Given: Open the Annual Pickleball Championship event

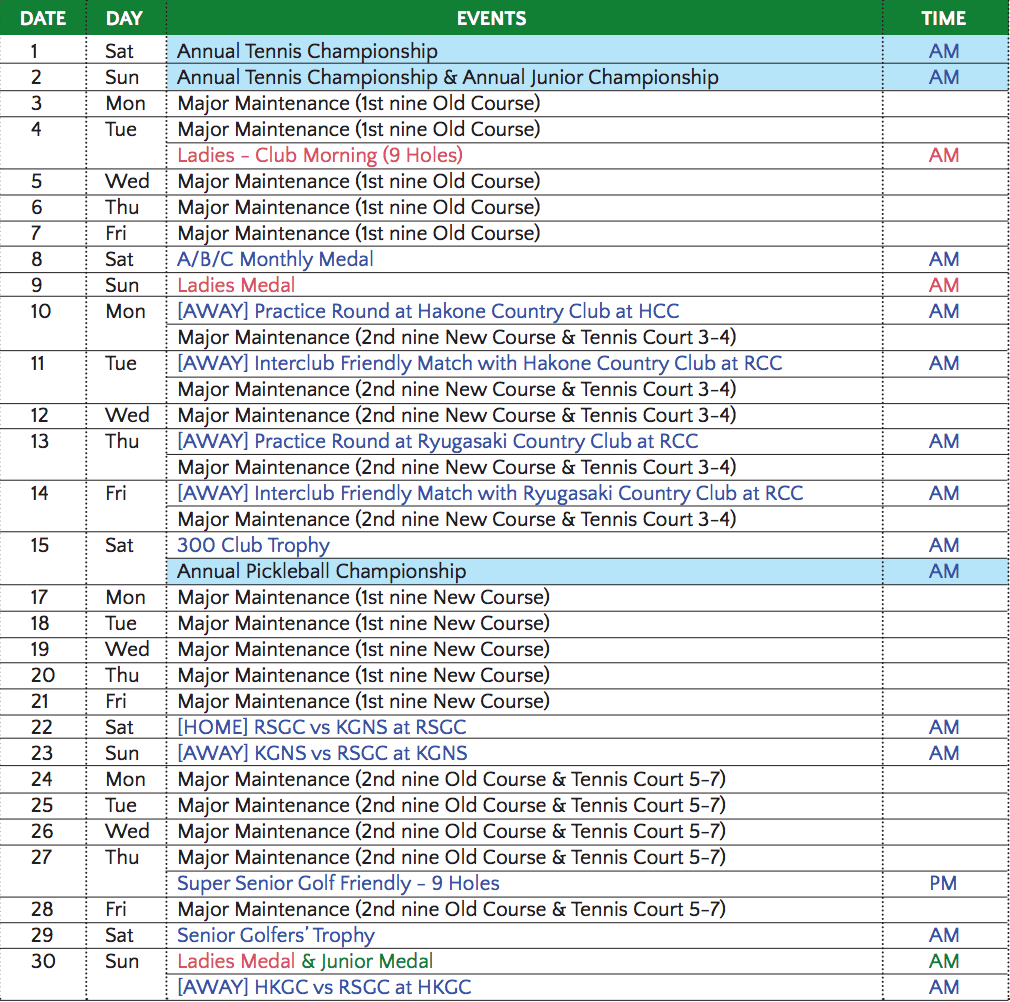Looking at the screenshot, I should pos(321,571).
